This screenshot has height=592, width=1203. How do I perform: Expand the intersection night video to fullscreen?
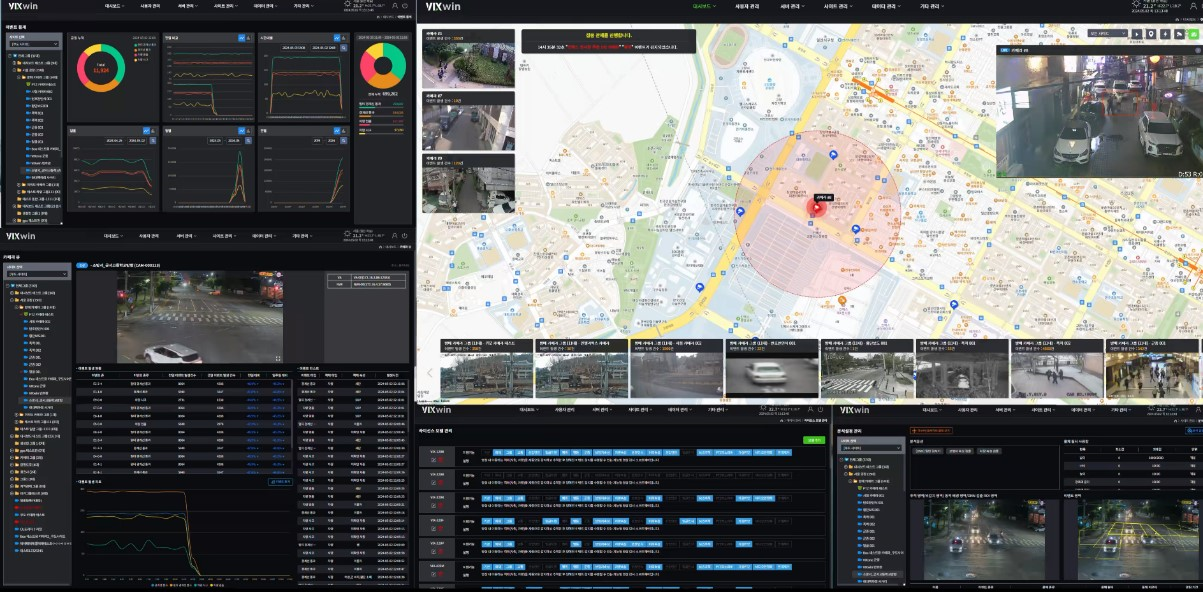[x=278, y=357]
